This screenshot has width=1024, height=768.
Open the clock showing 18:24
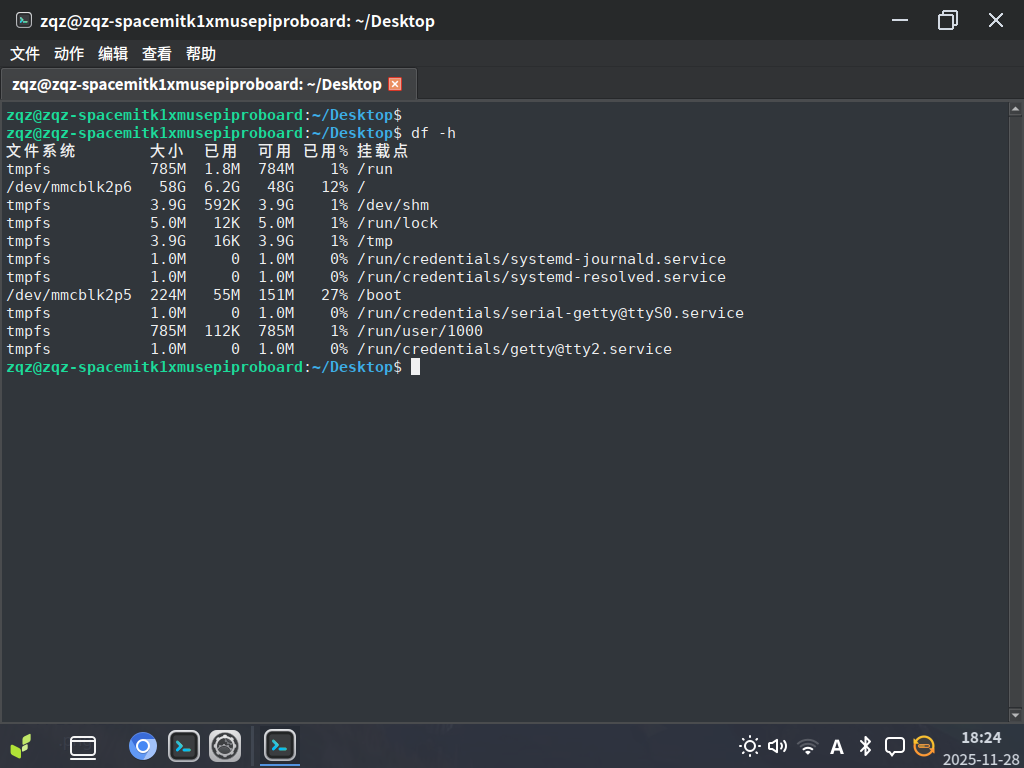point(981,738)
